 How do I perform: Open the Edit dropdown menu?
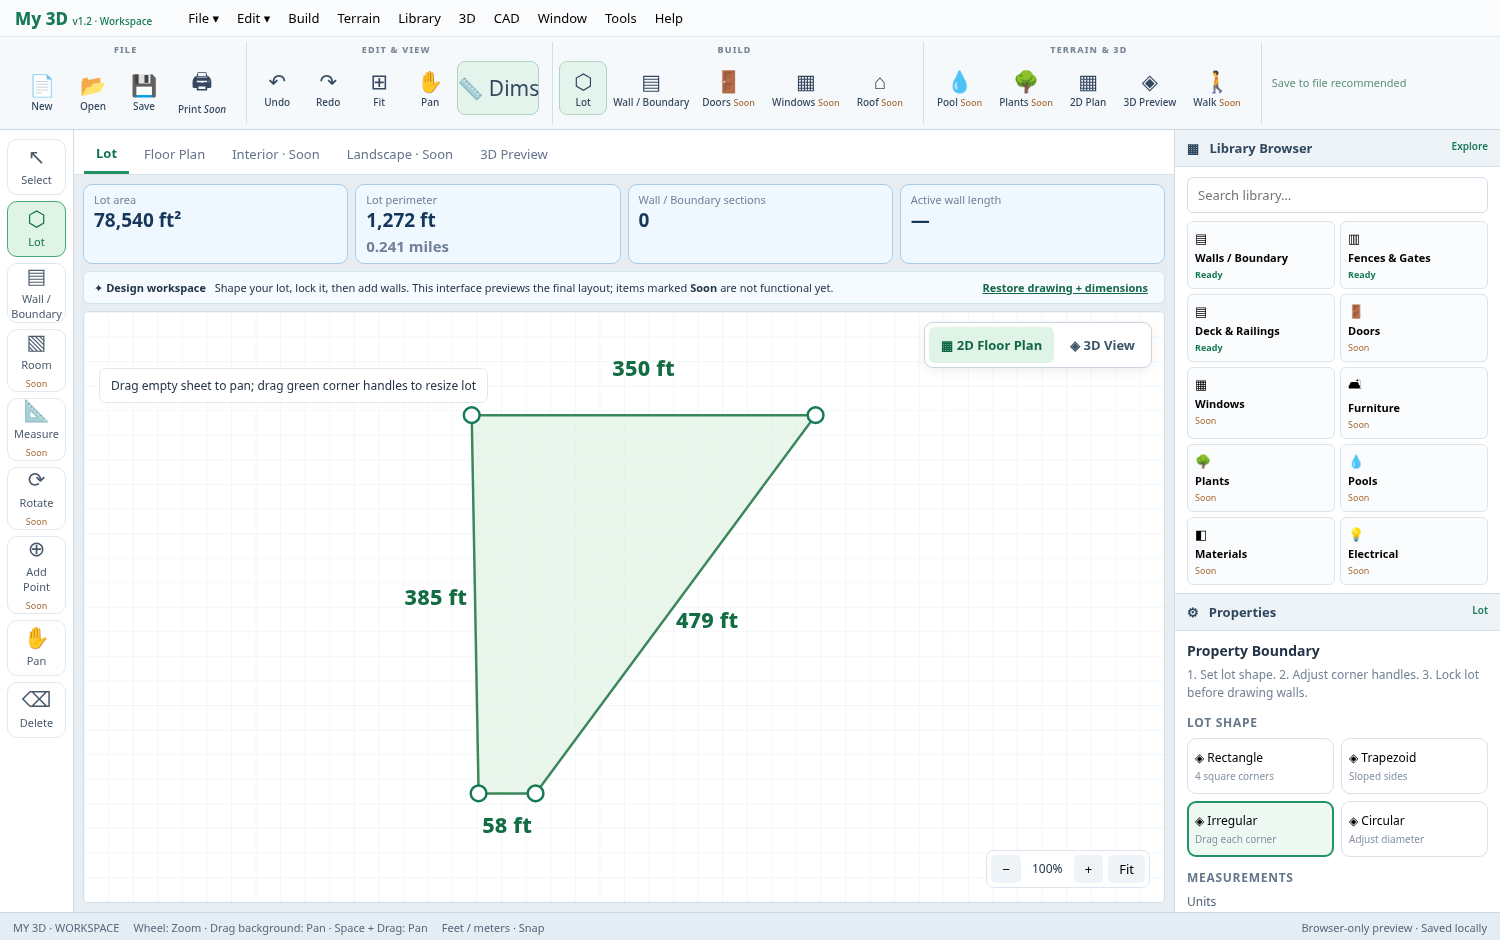tap(253, 18)
